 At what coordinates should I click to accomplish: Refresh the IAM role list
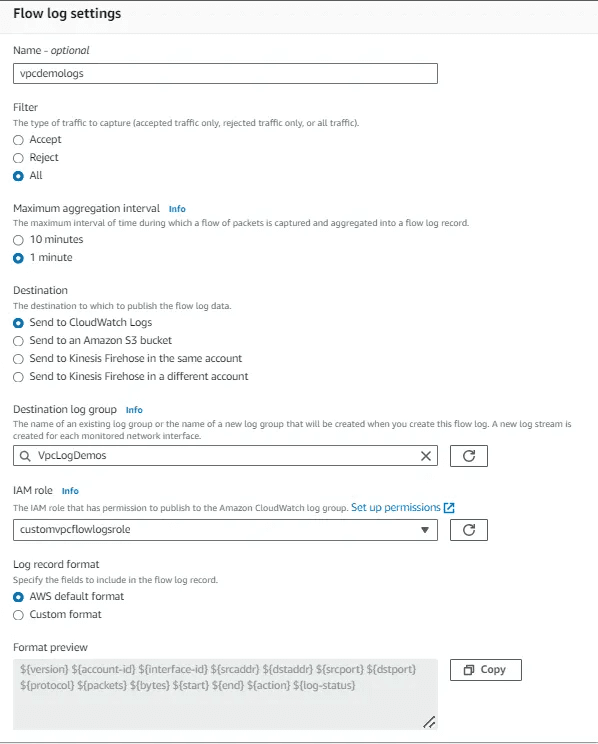pos(468,530)
